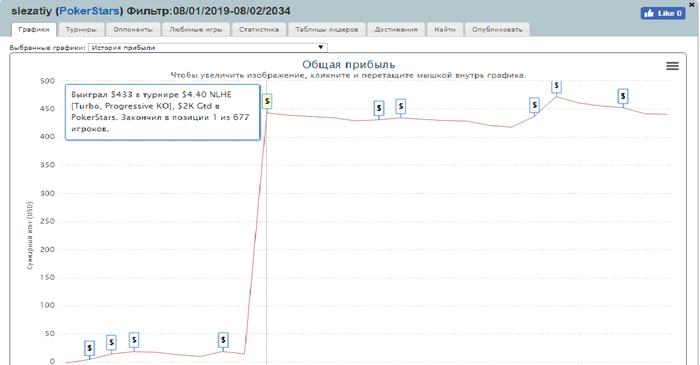This screenshot has width=700, height=365.
Task: Go to the Статистика tab
Action: (259, 29)
